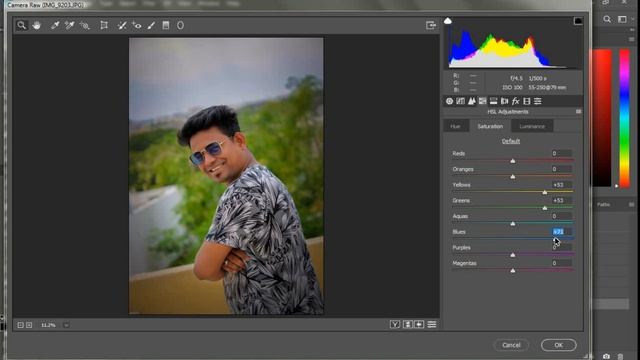Swap before and after settings icon
This screenshot has height=360, width=640.
tap(407, 324)
